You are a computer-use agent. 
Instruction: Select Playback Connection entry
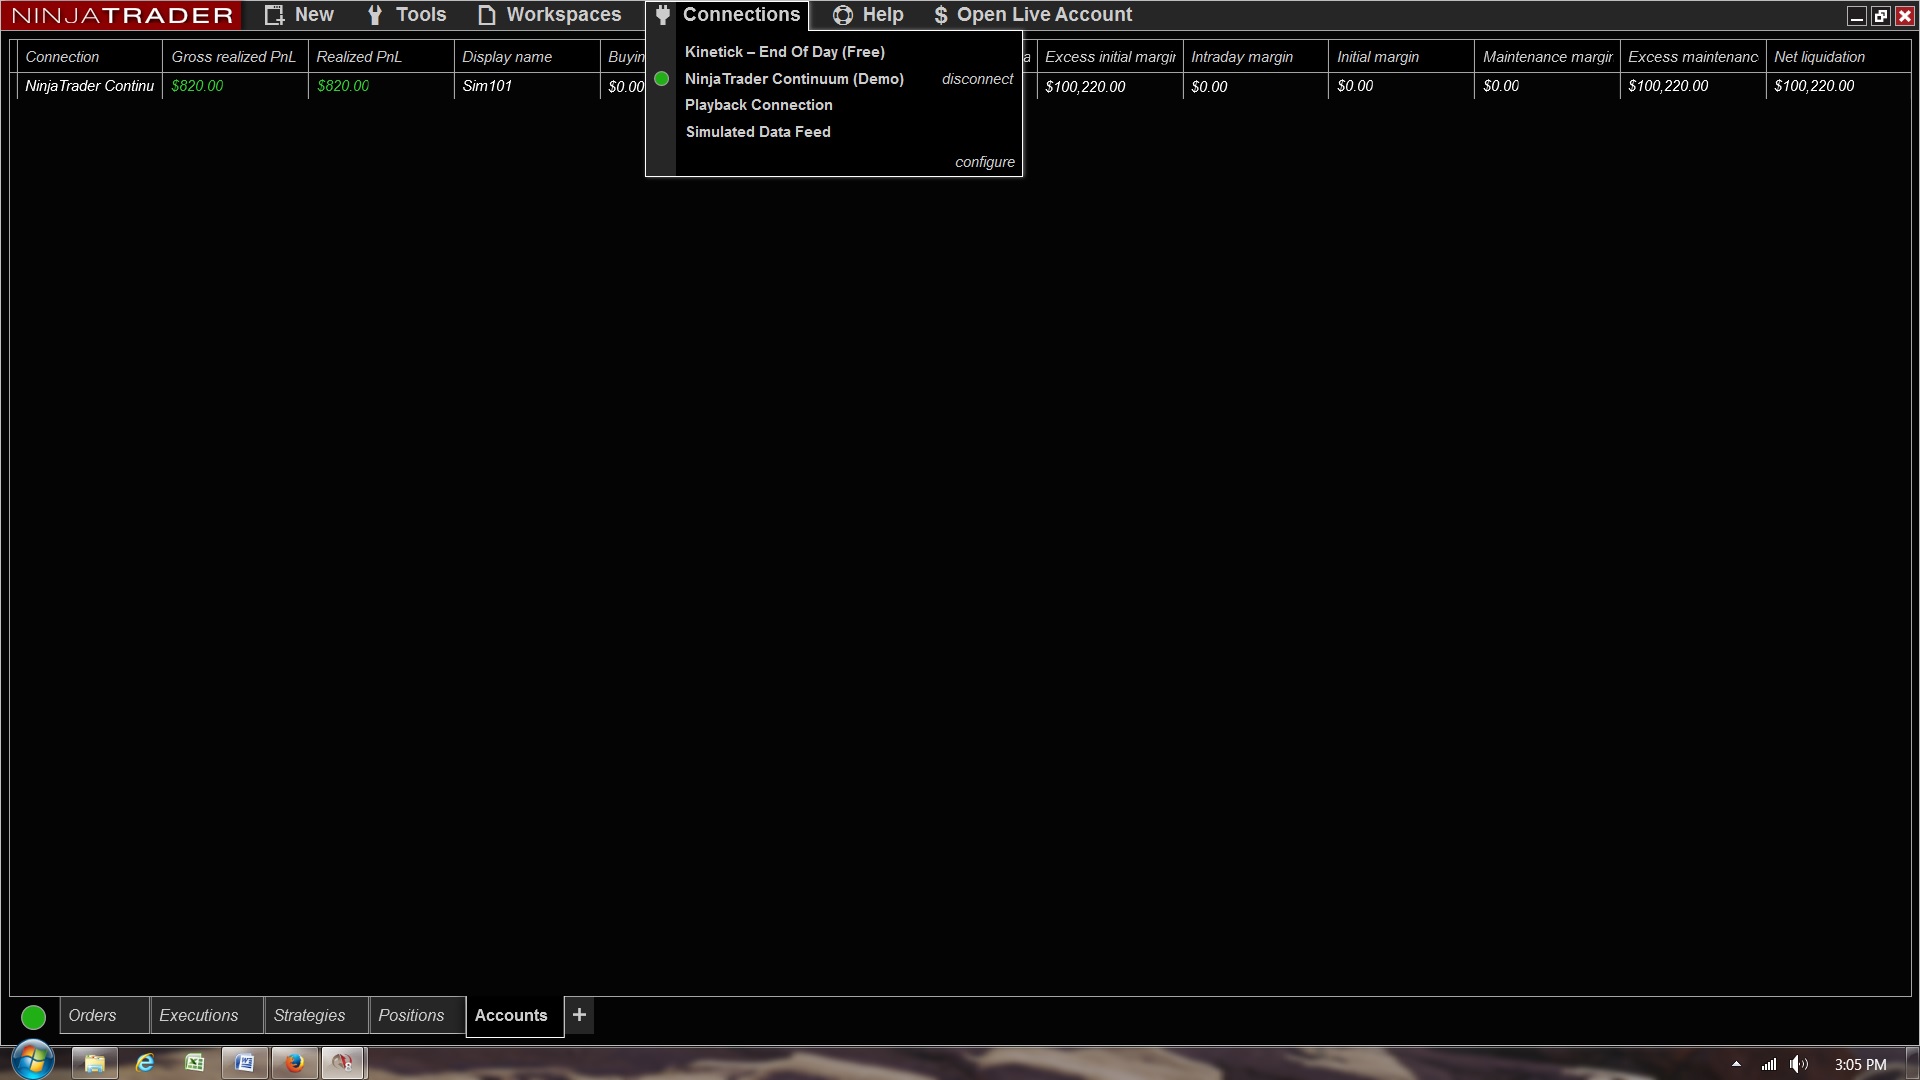coord(758,105)
